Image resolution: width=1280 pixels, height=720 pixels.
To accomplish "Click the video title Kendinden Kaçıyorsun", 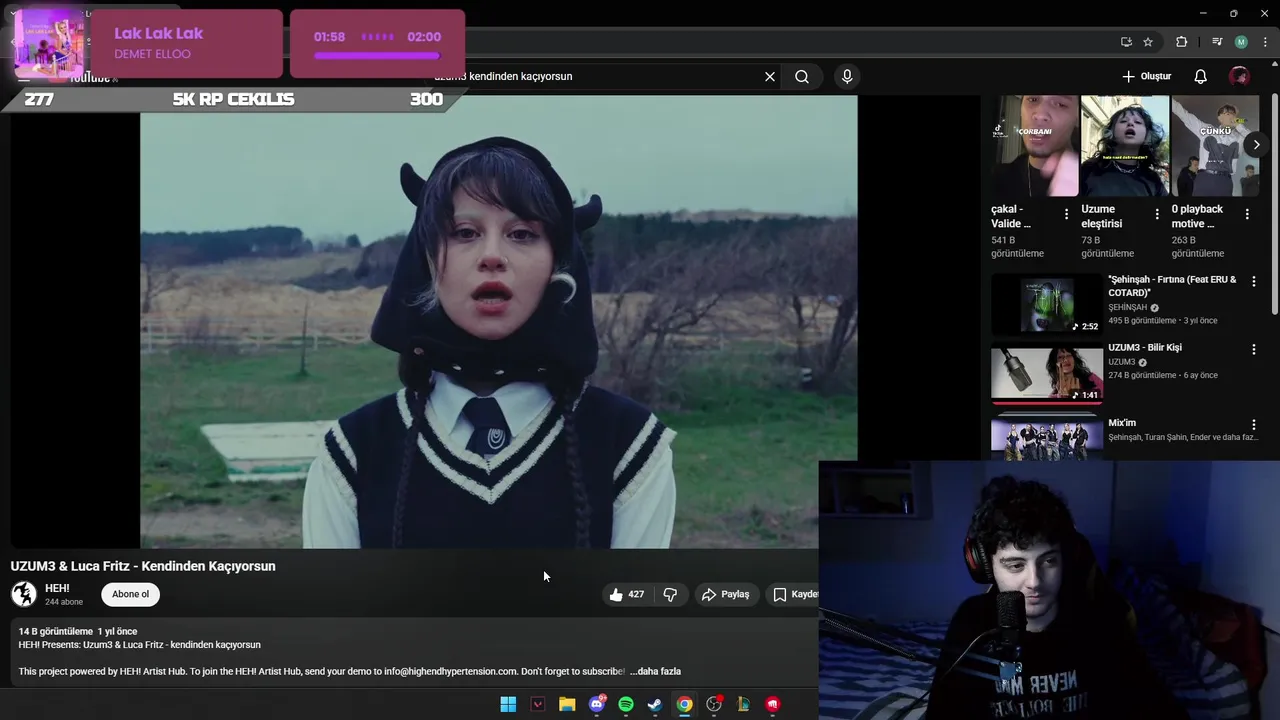I will (x=143, y=566).
